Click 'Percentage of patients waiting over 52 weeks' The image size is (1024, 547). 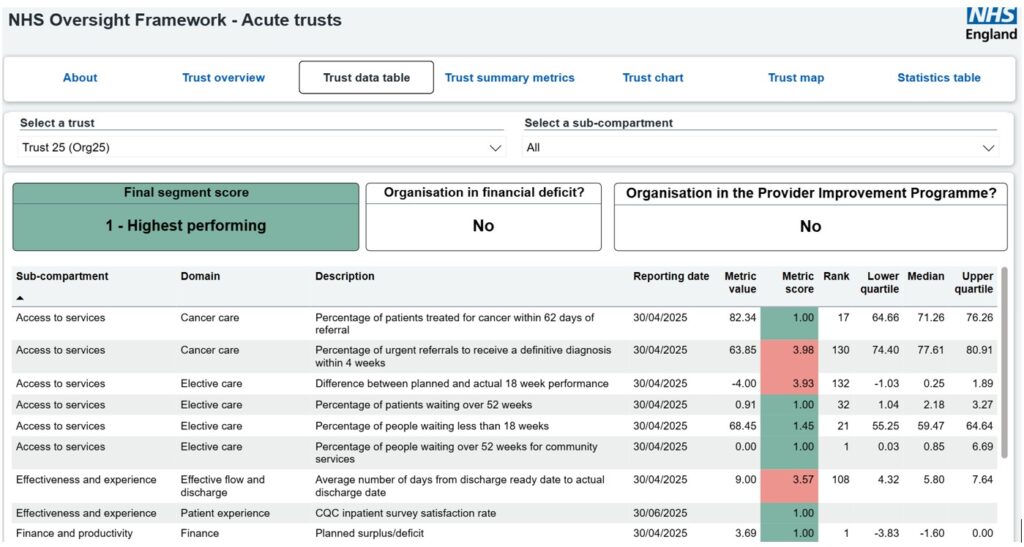423,405
